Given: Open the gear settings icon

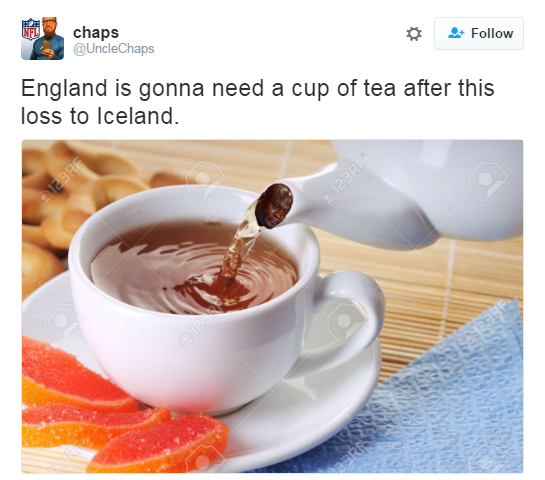Looking at the screenshot, I should [414, 34].
